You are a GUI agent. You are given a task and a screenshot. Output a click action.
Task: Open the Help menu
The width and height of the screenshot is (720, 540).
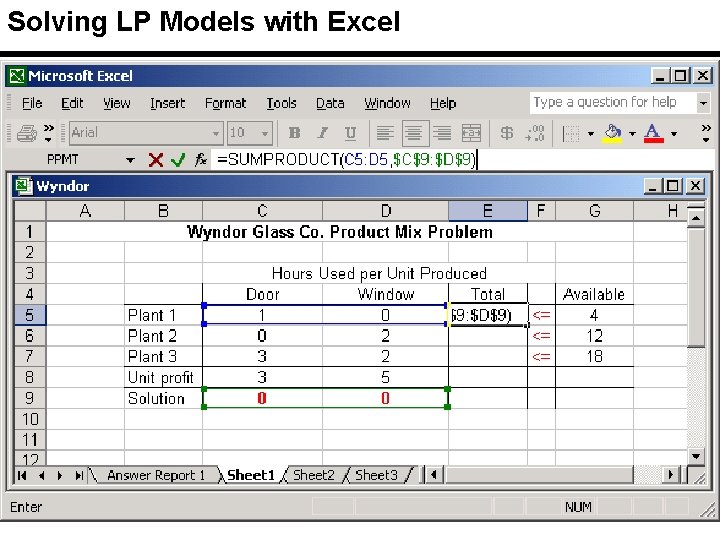coord(443,103)
